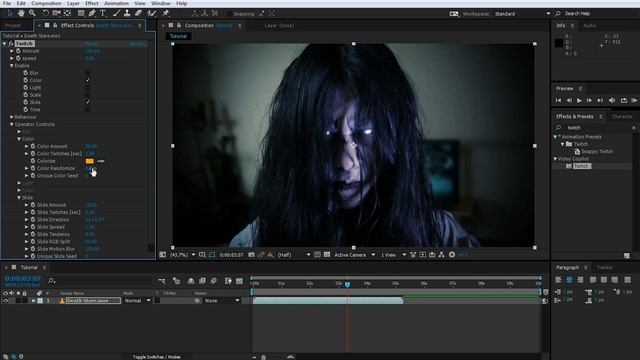
Task: Toggle the Time enable checkbox
Action: pyautogui.click(x=87, y=110)
